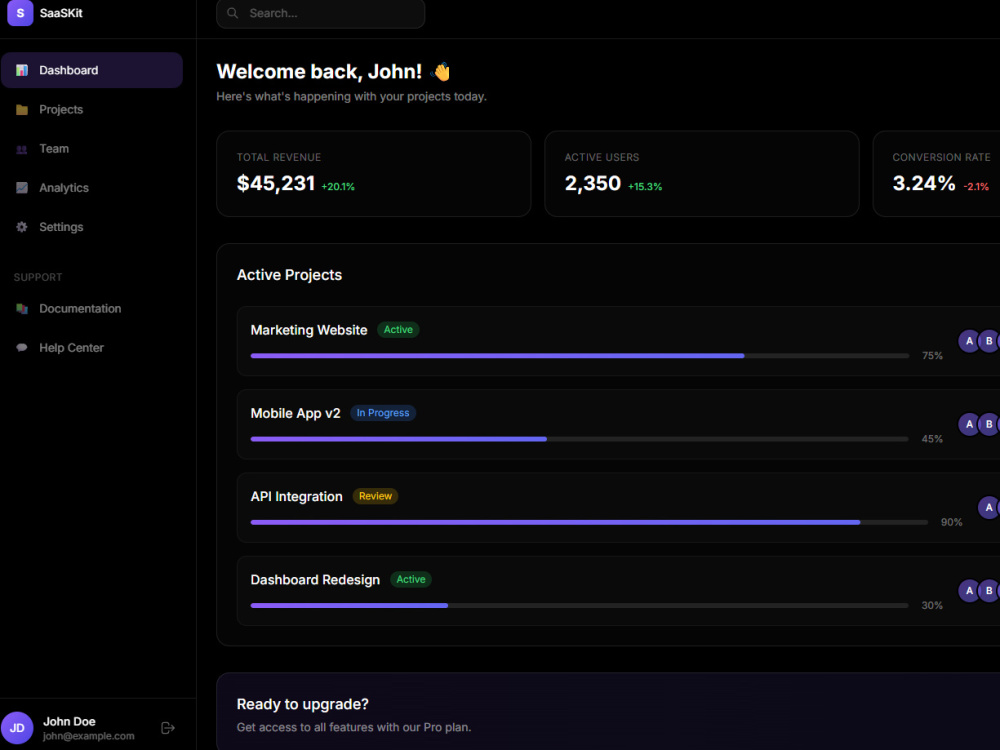Click the API Integration progress bar
Image resolution: width=1000 pixels, height=750 pixels.
[x=589, y=522]
